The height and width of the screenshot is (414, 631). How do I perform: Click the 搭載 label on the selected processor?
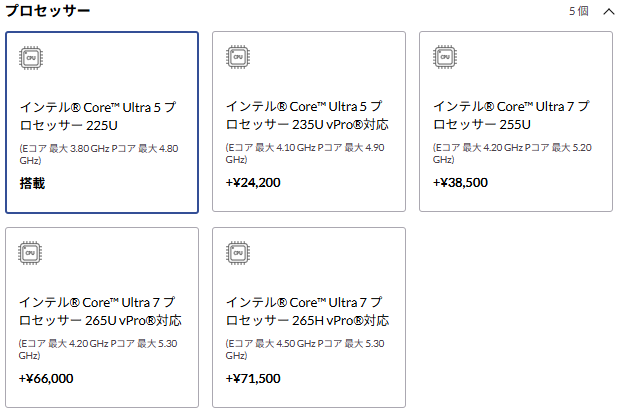[x=32, y=183]
